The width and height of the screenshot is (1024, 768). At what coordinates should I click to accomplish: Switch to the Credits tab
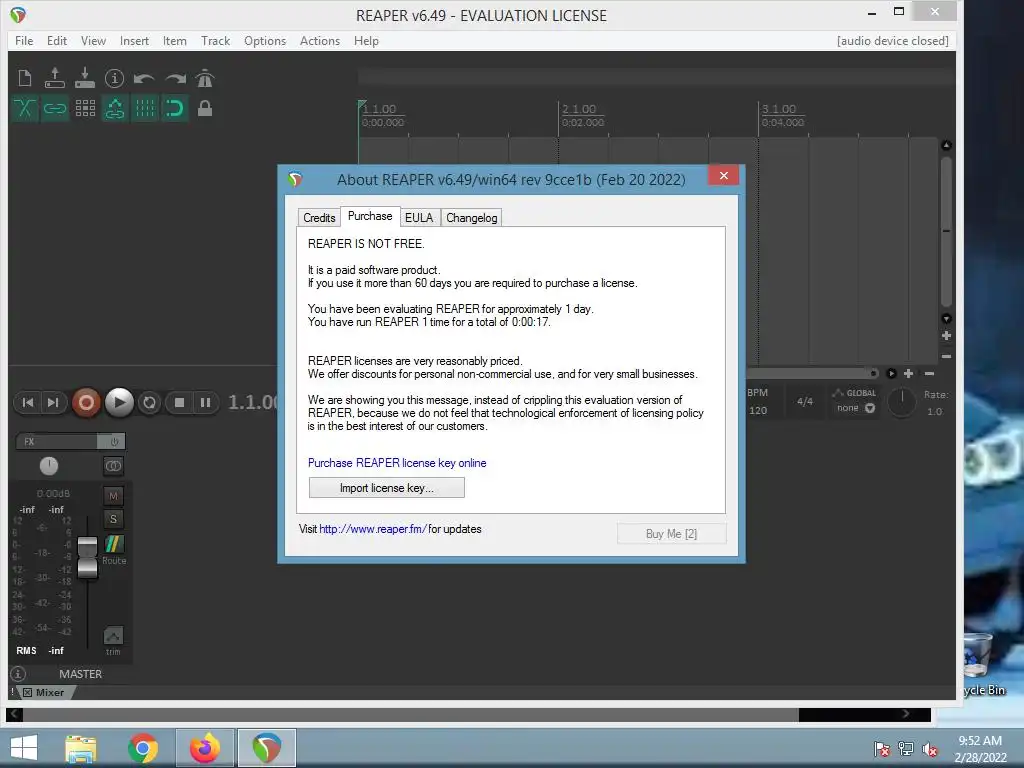pos(319,217)
